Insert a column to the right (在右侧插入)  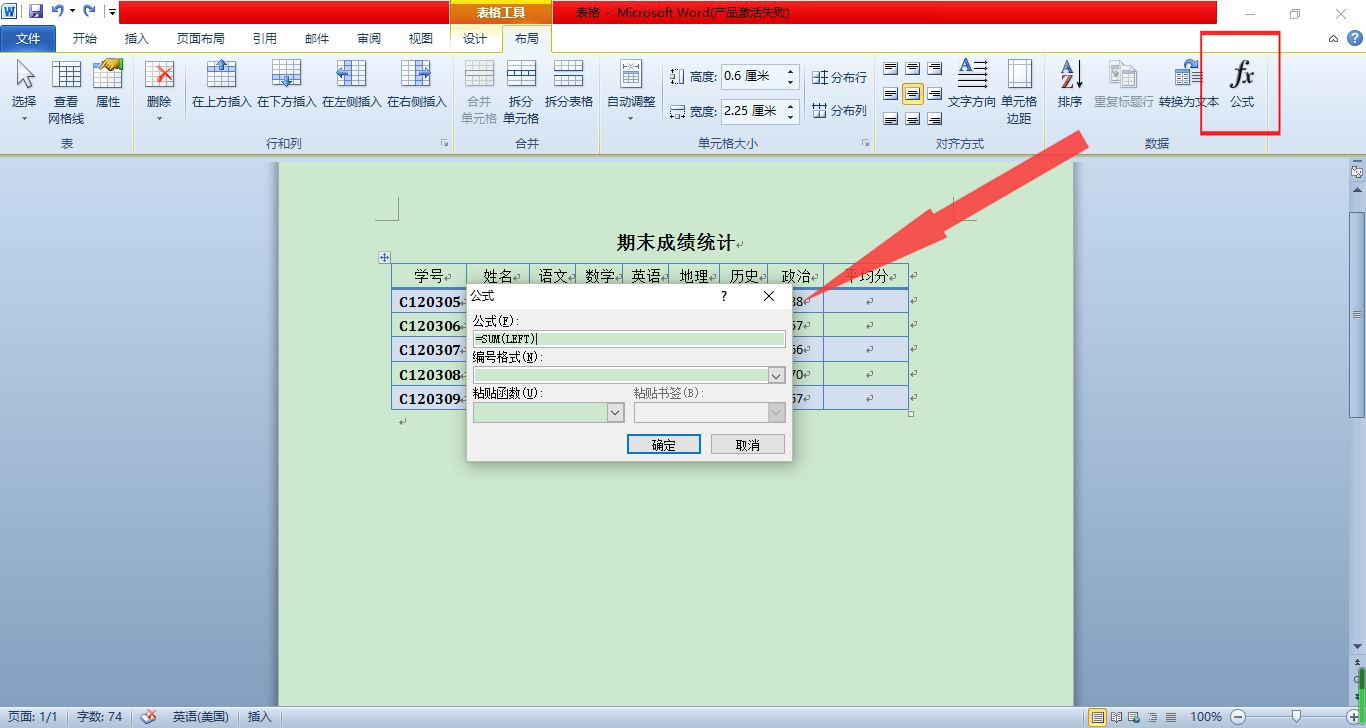tap(417, 85)
